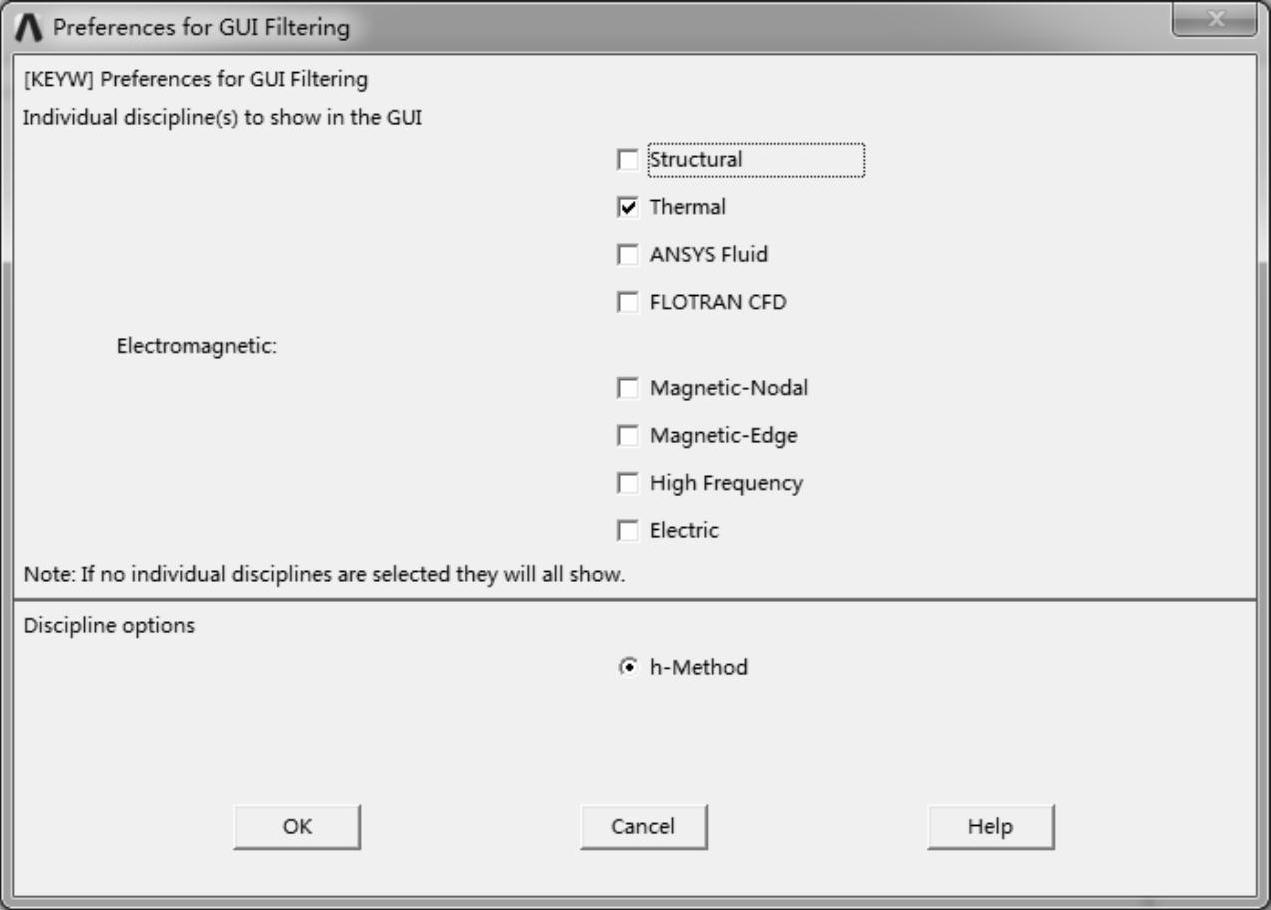Turn on the FLOTRAN CFD option
This screenshot has width=1271, height=910.
coord(628,302)
